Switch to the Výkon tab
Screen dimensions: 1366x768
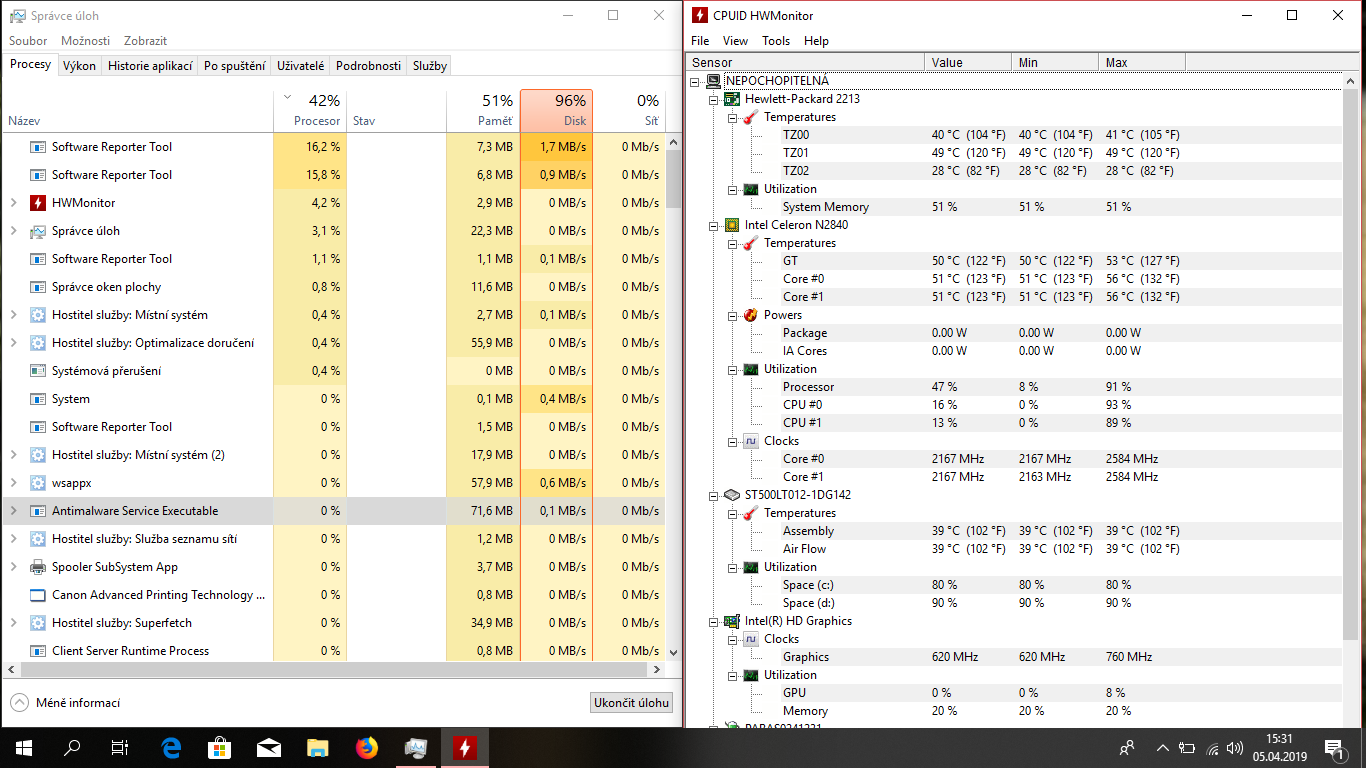tap(79, 66)
